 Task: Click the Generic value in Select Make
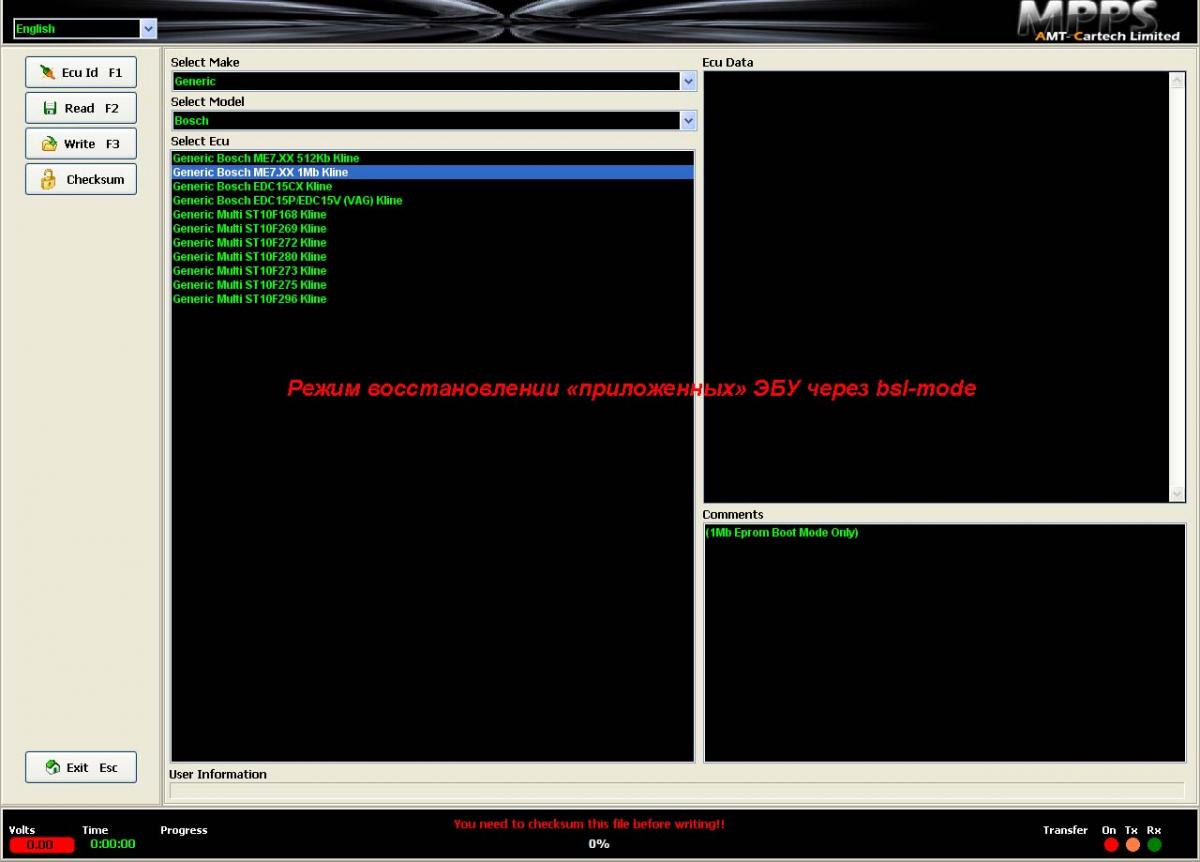(x=195, y=82)
